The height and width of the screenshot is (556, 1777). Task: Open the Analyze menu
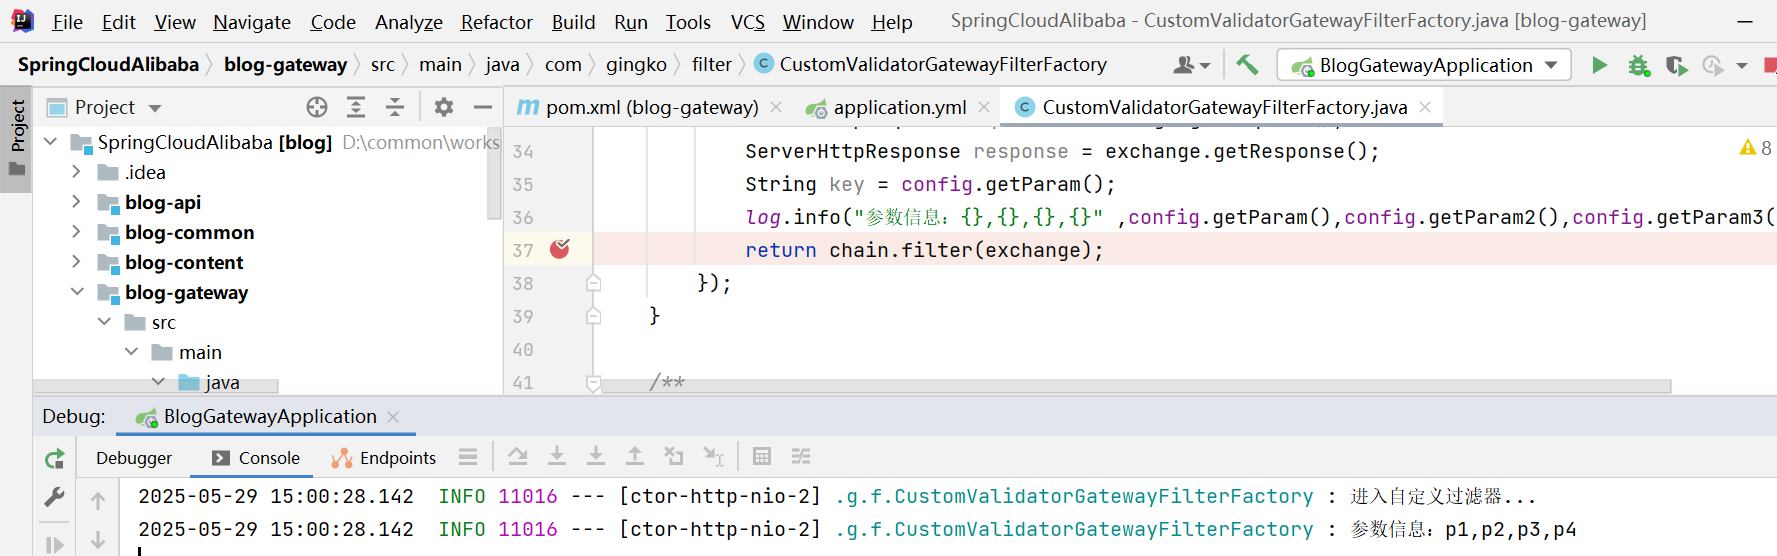(408, 22)
